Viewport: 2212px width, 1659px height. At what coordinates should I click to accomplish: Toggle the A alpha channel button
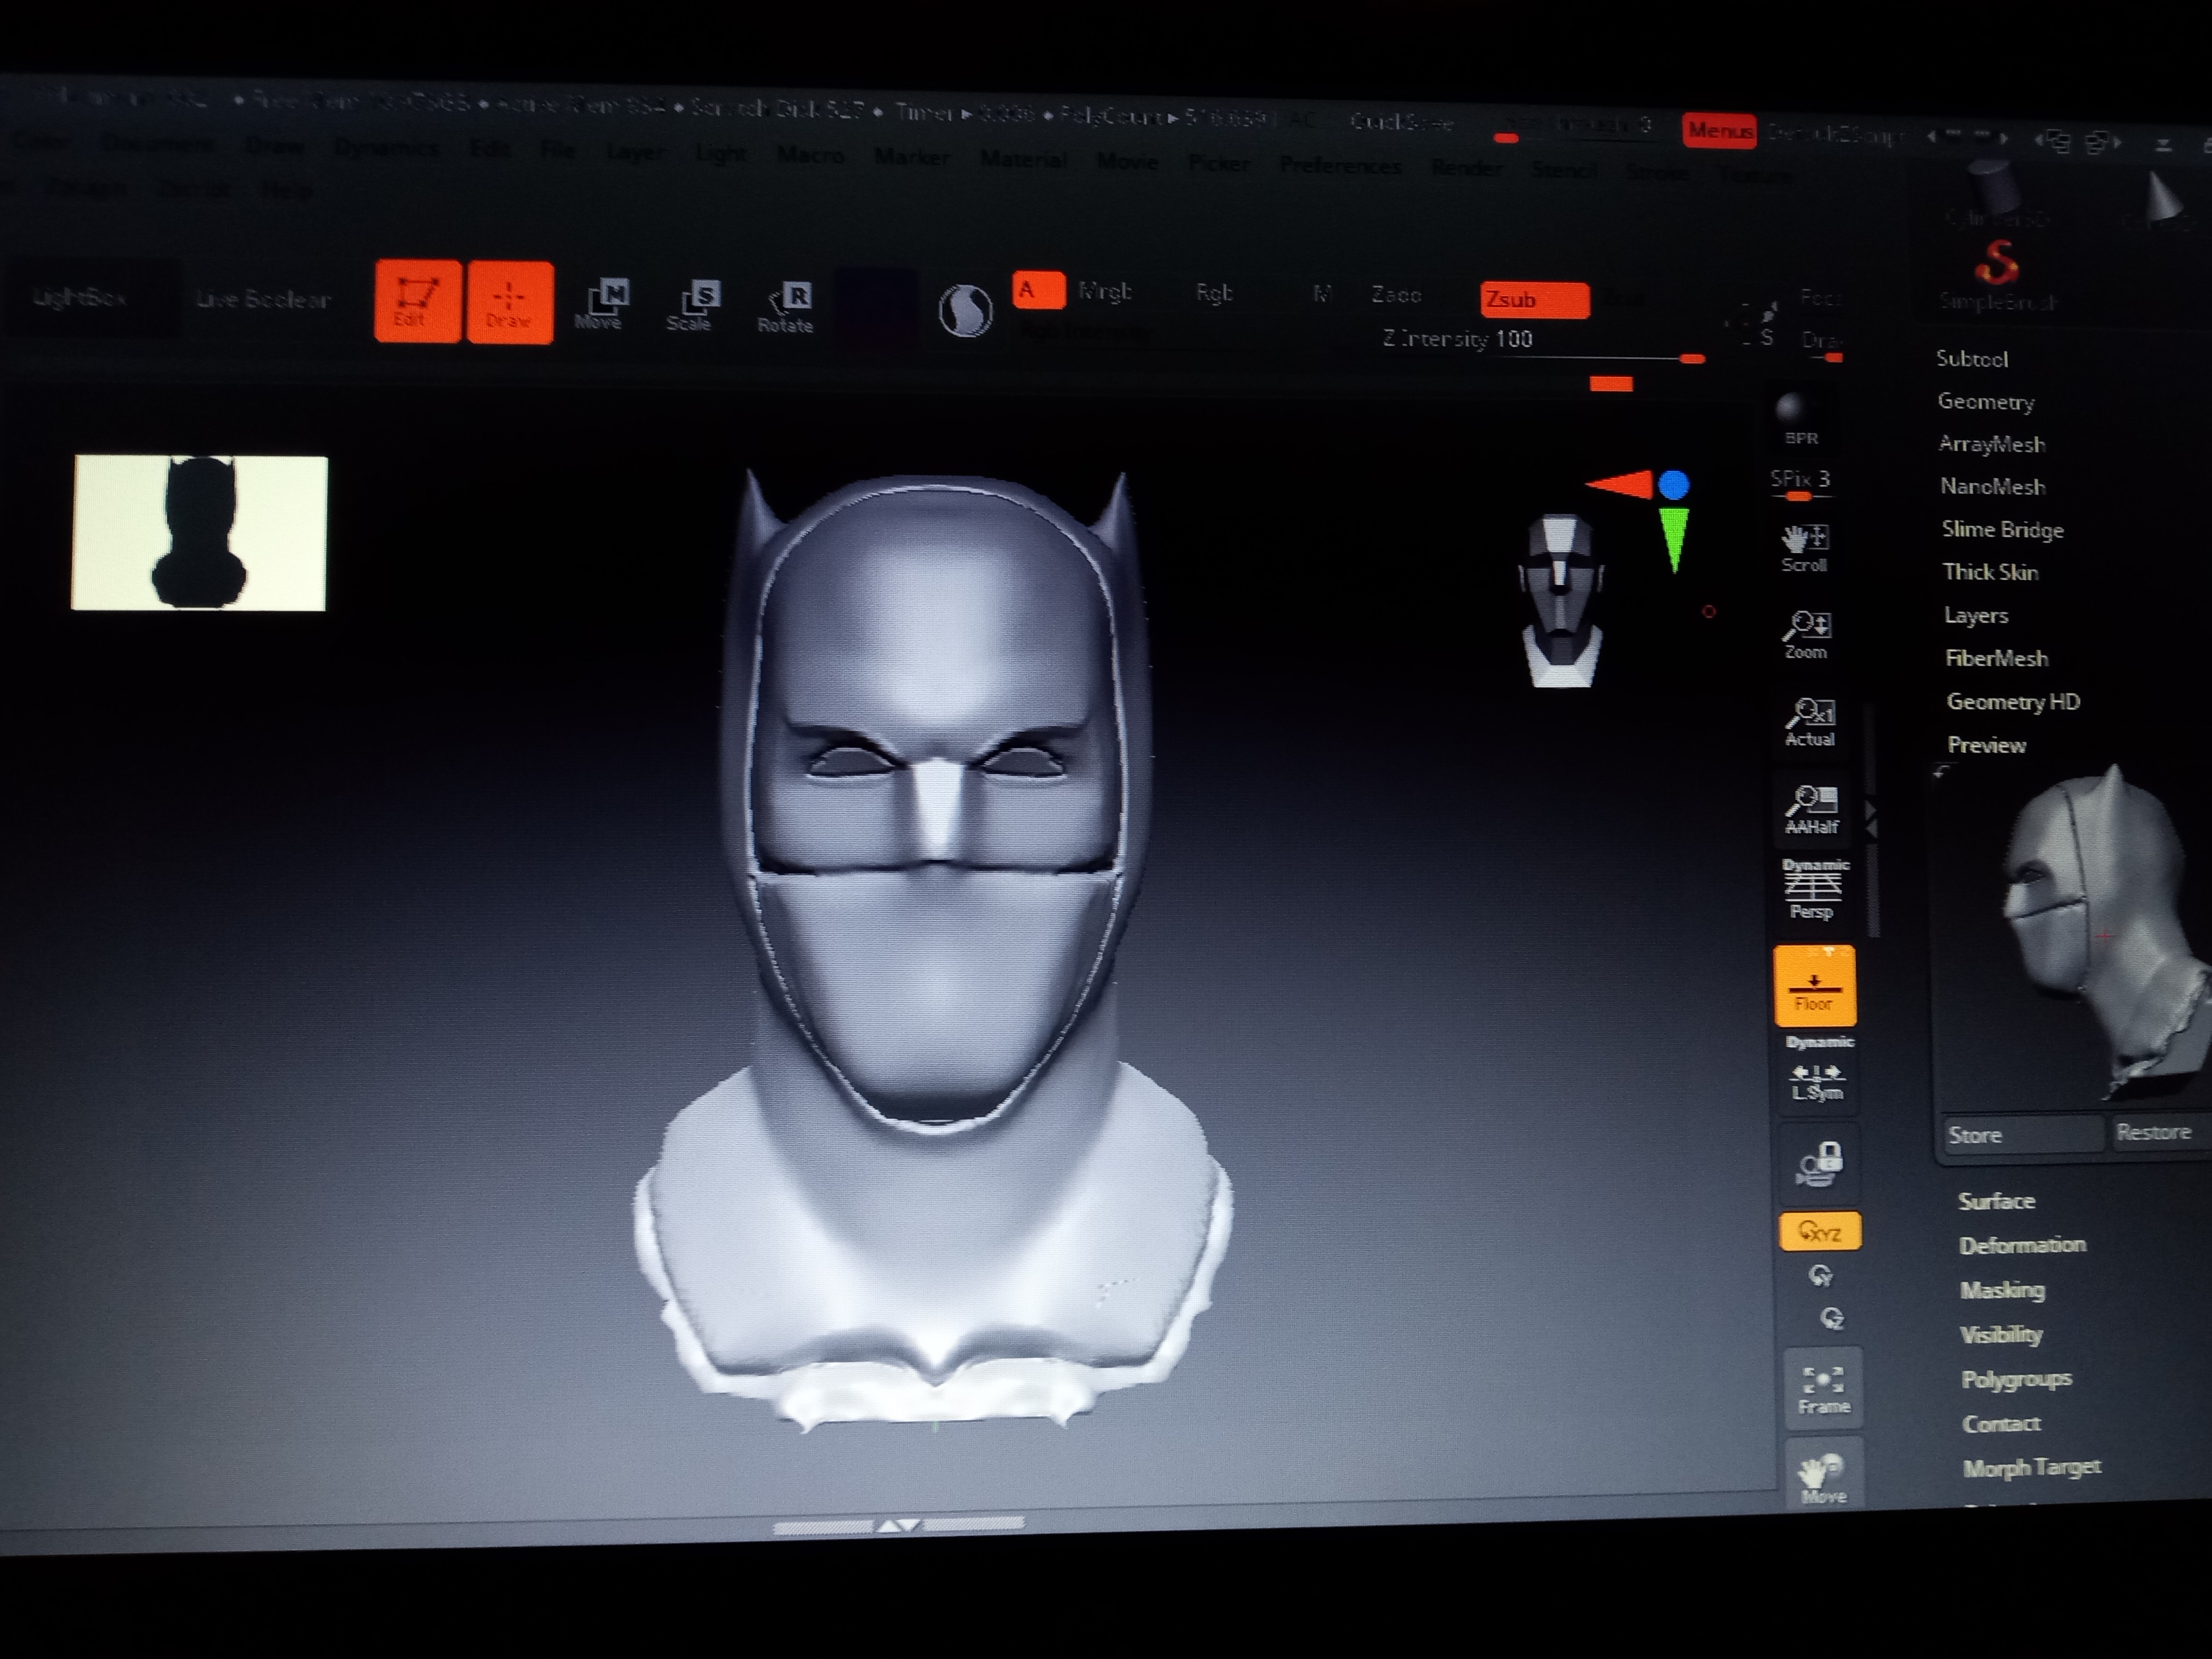1038,291
